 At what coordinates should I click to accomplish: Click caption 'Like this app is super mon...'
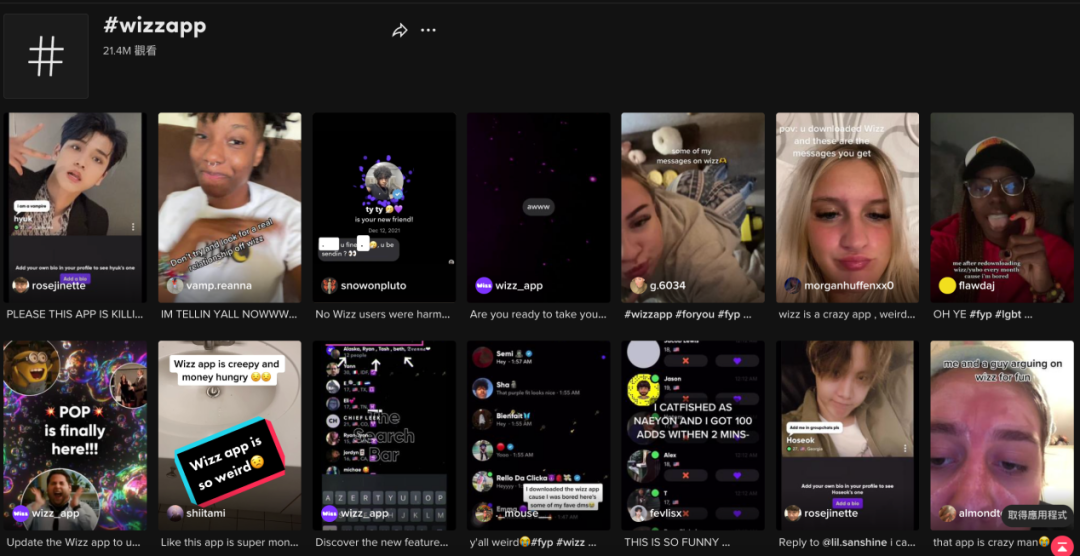coord(229,542)
